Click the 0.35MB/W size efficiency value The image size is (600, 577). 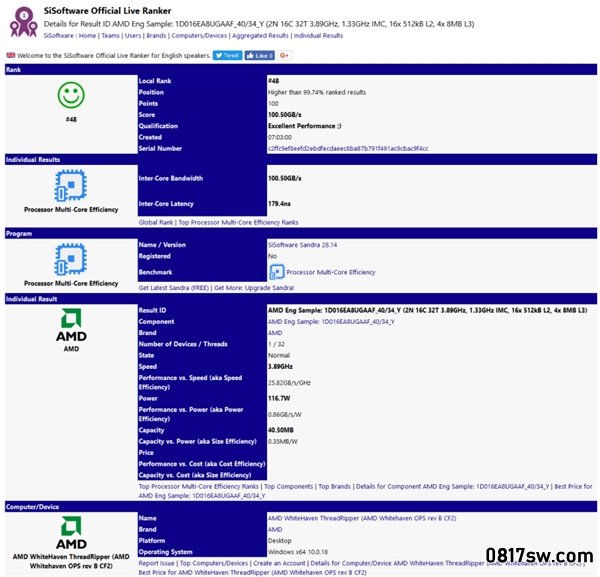283,442
